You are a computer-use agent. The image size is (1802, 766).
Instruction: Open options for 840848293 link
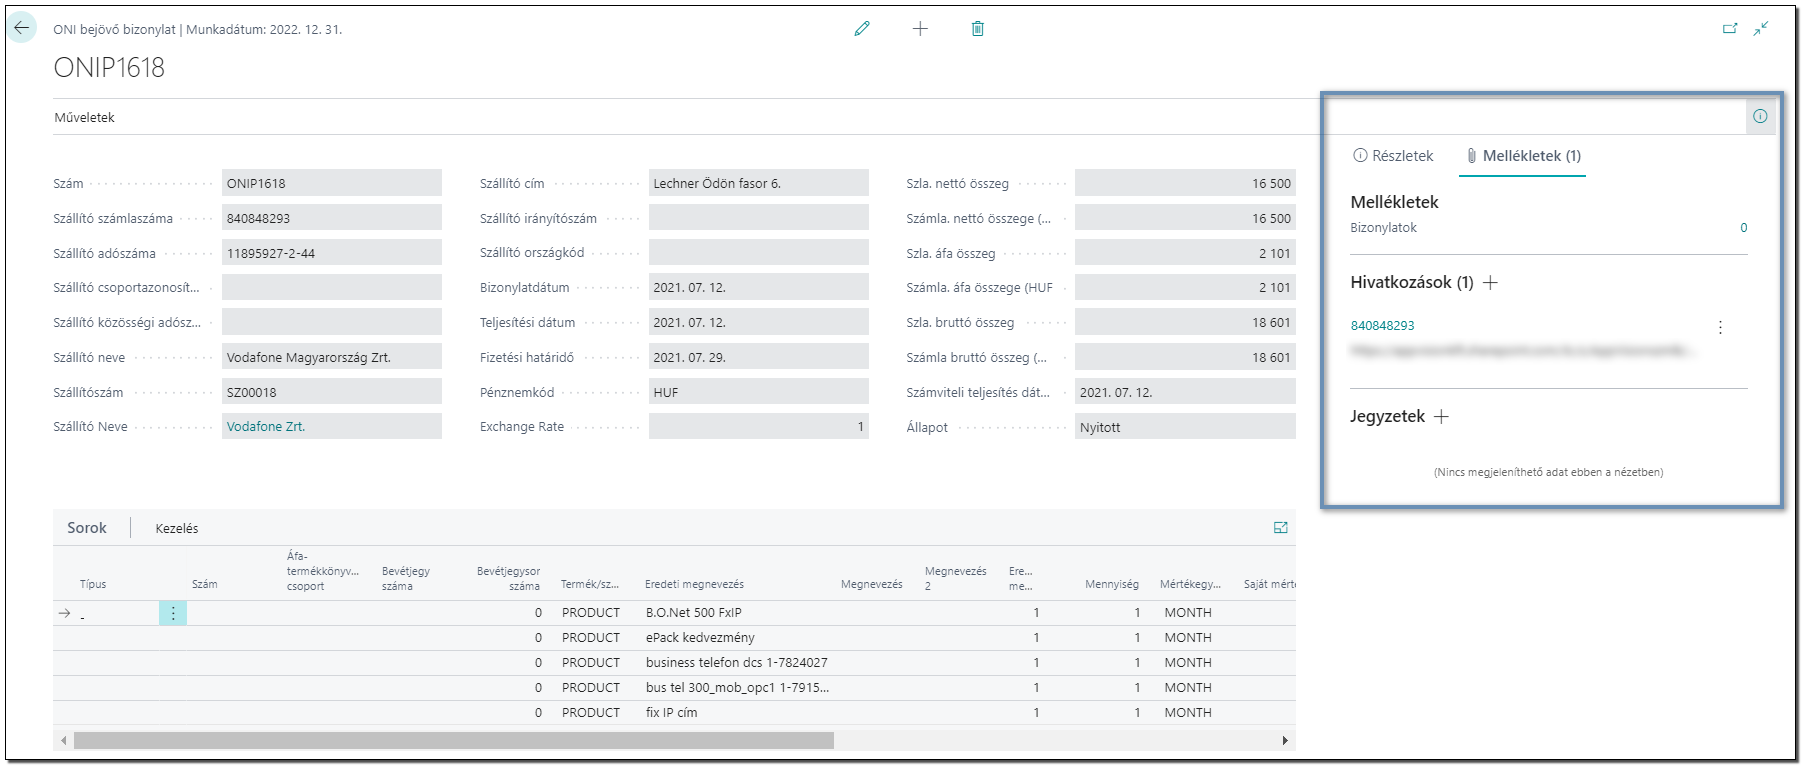tap(1720, 327)
